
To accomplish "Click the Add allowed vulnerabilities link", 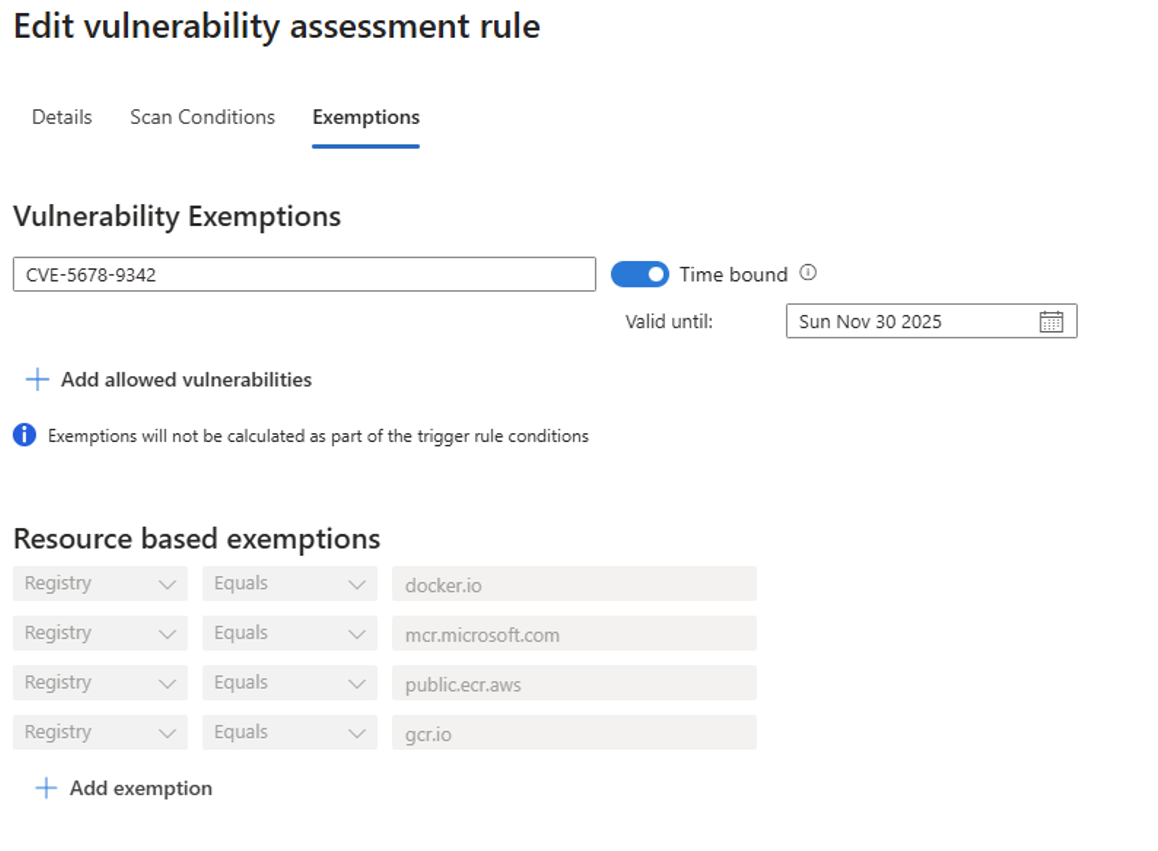I will click(x=186, y=380).
